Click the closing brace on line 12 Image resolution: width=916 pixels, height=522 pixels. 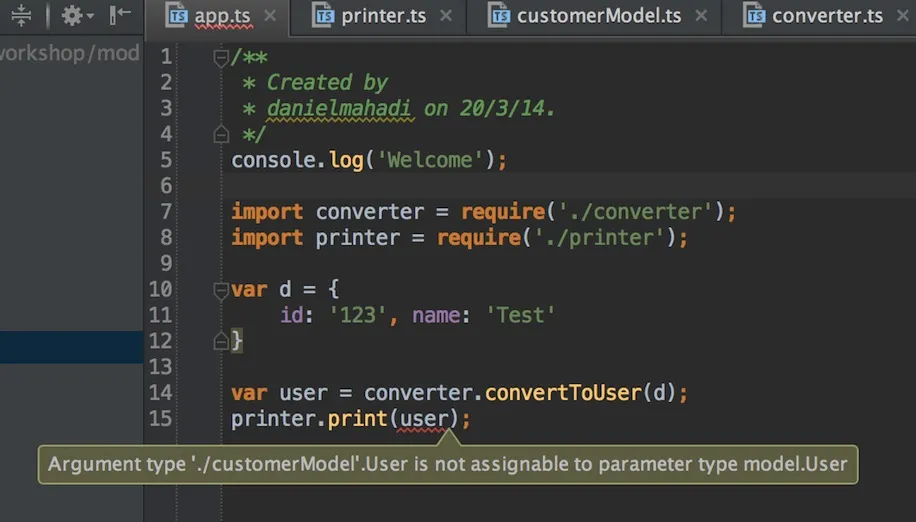click(x=237, y=340)
